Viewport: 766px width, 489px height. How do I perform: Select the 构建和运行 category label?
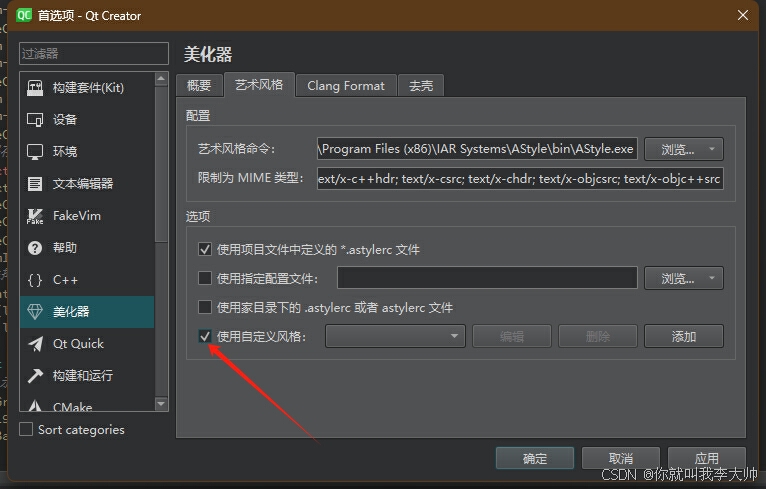(x=83, y=376)
